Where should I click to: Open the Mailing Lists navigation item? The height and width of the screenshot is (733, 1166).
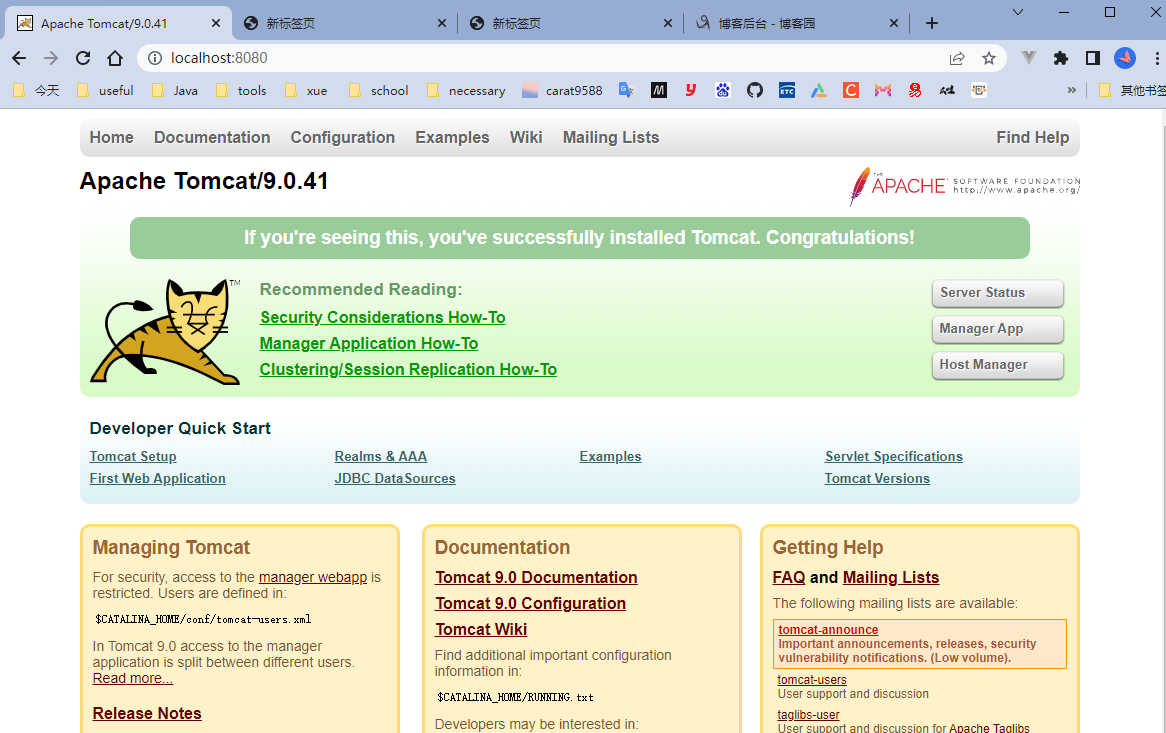click(611, 138)
